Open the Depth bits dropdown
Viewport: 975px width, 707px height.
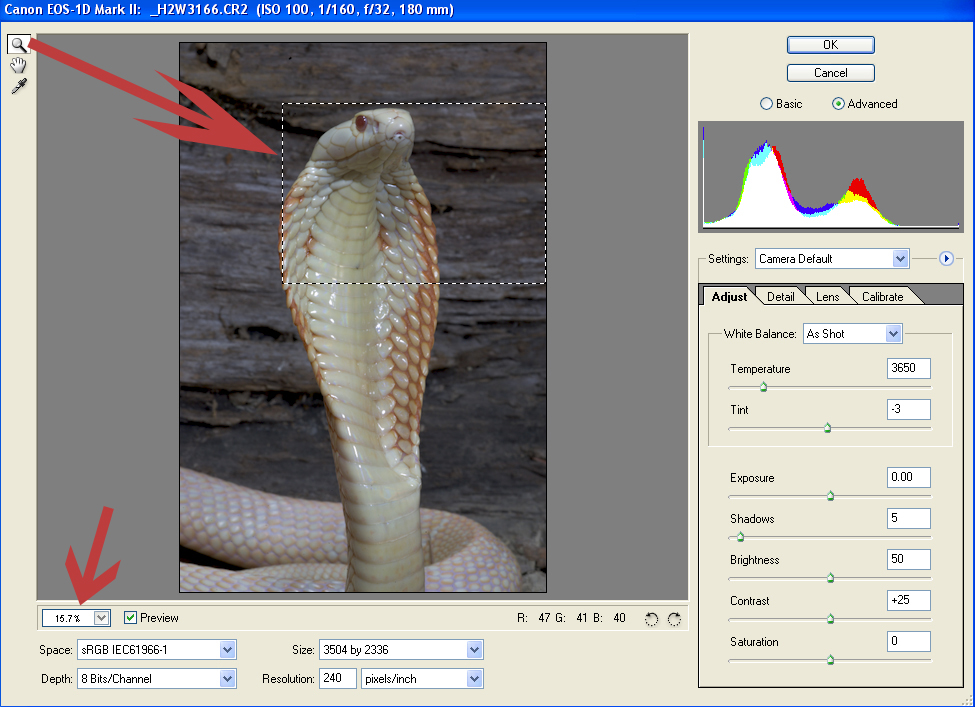229,679
